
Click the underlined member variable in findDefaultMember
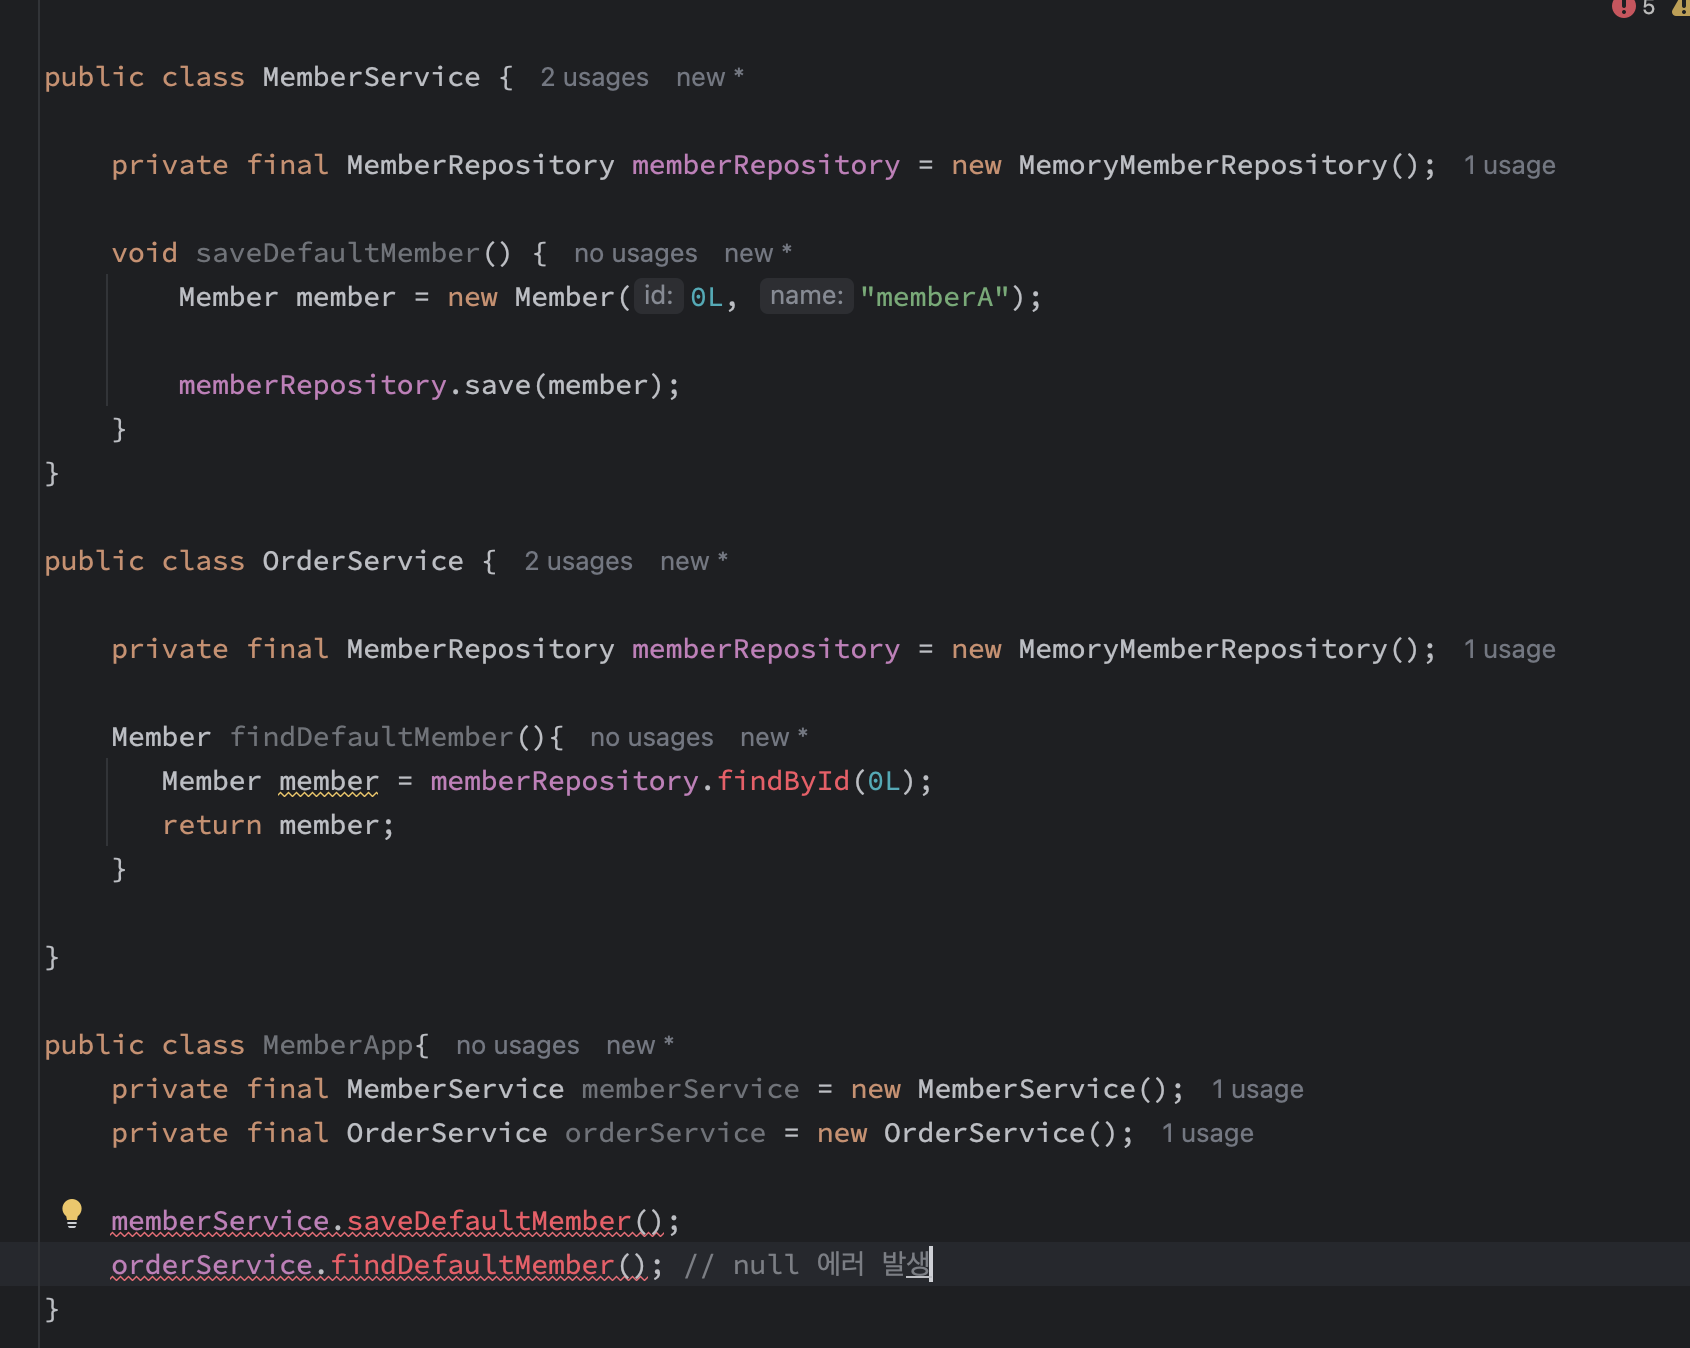[329, 781]
